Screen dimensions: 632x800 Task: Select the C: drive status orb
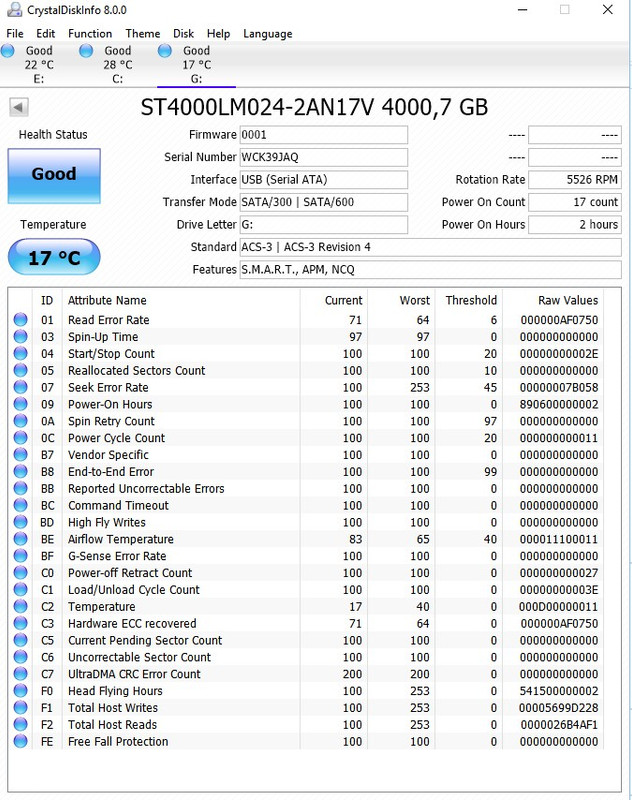tap(86, 51)
